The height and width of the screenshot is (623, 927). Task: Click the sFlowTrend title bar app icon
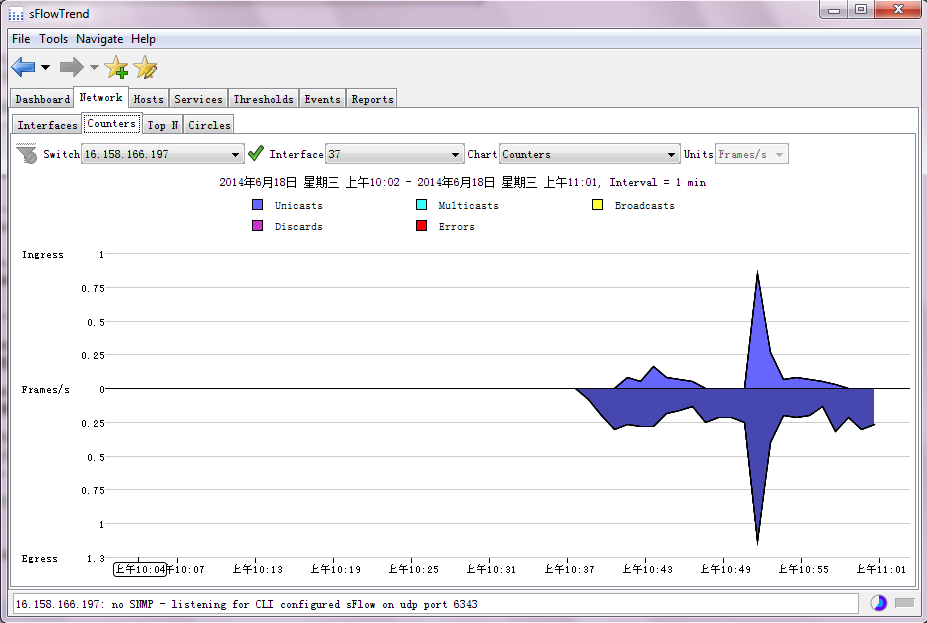17,14
